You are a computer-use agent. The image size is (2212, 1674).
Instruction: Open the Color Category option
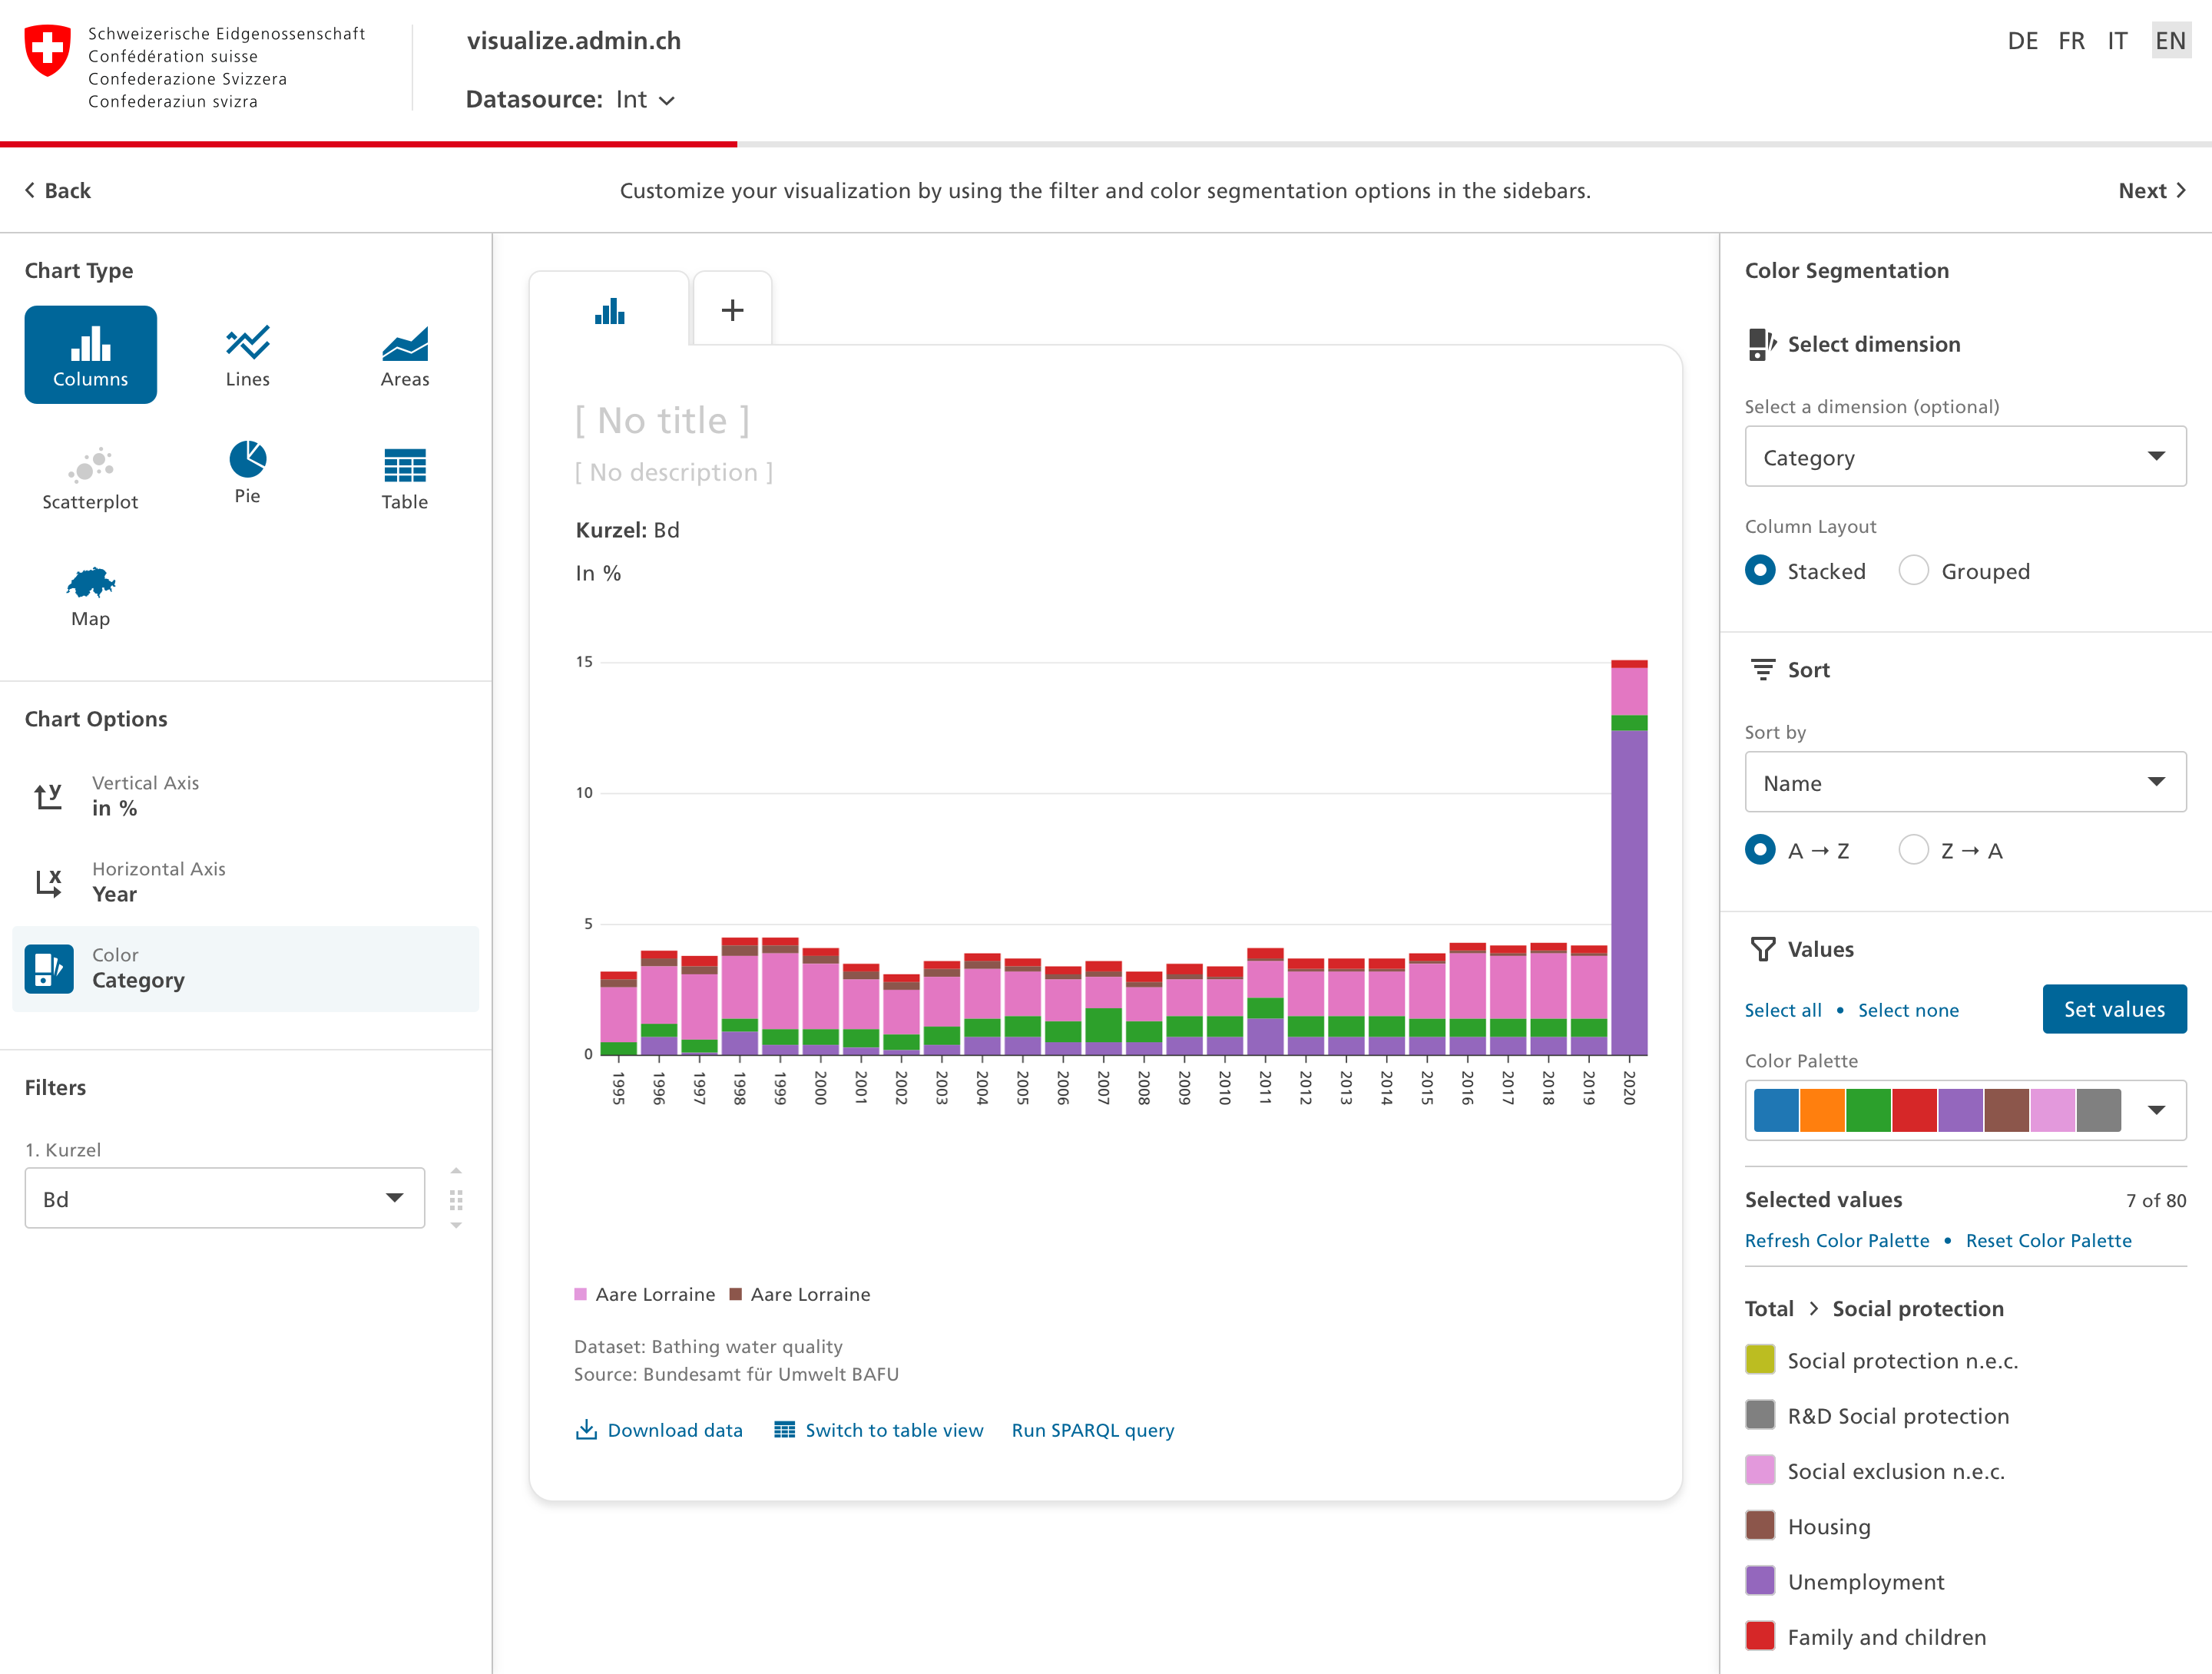tap(246, 968)
